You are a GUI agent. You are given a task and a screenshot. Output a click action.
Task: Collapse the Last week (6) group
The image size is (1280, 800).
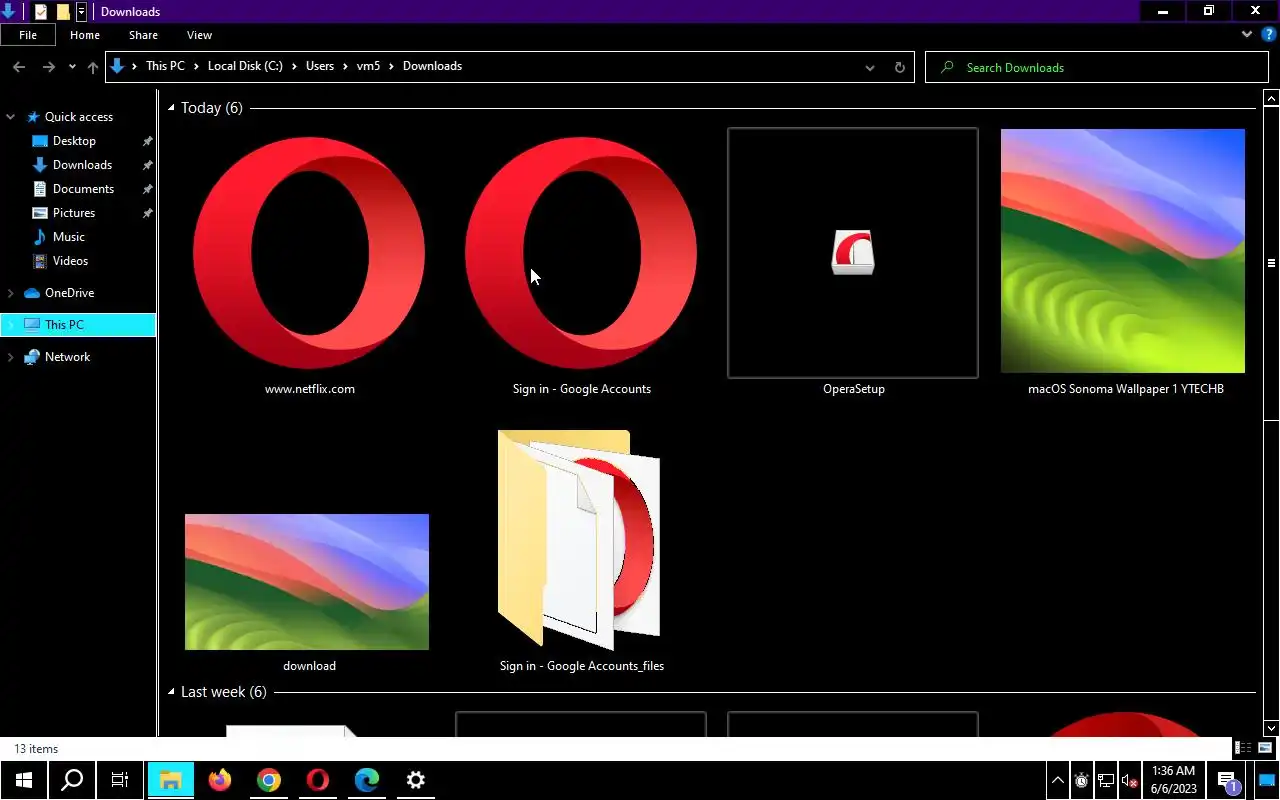tap(171, 692)
